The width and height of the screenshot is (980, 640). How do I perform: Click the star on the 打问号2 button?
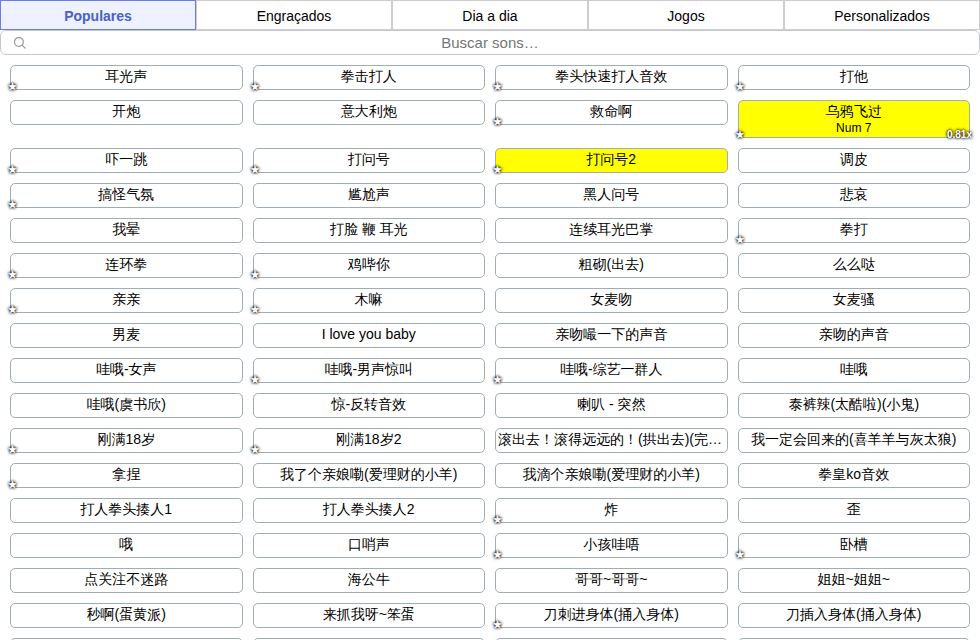pos(498,170)
